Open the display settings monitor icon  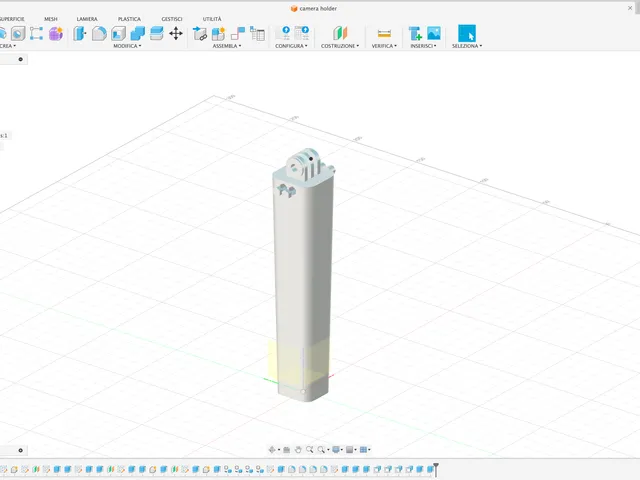[x=336, y=450]
